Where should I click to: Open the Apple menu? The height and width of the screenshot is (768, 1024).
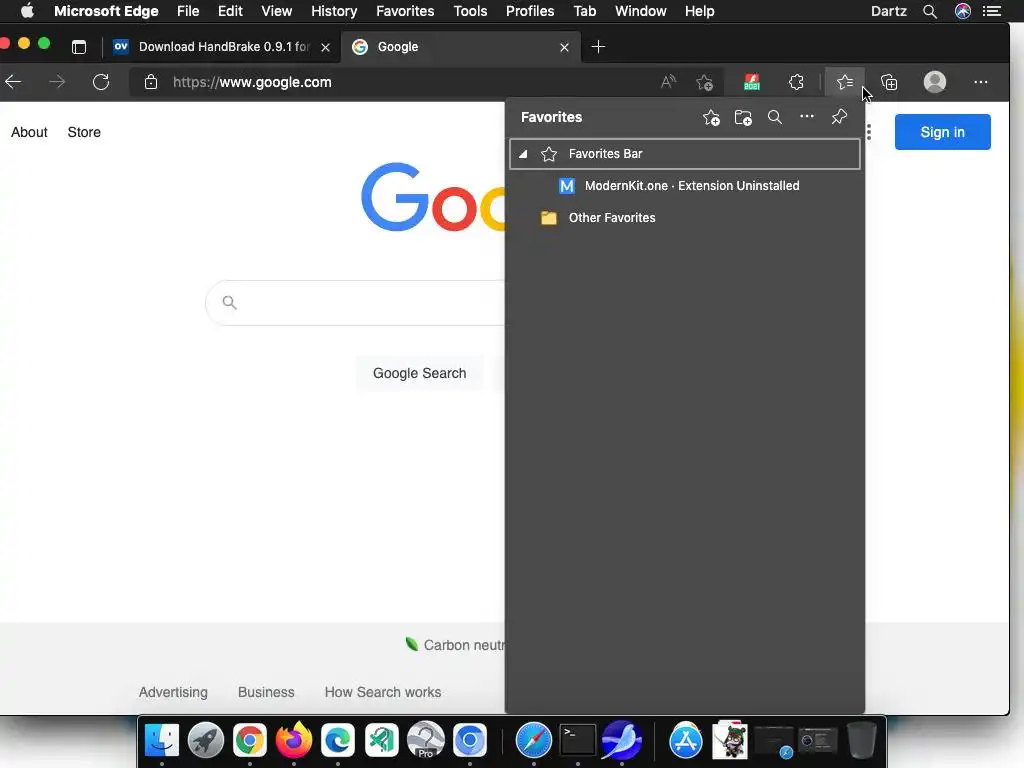tap(27, 11)
